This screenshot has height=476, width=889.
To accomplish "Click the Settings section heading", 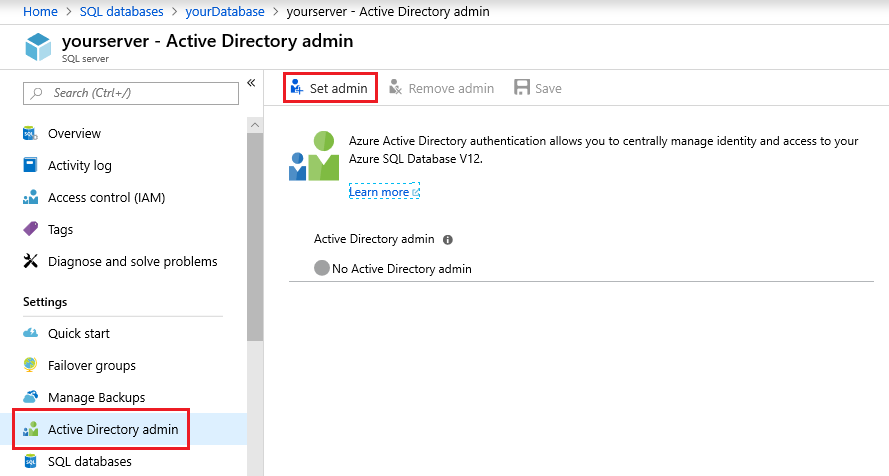I will [x=45, y=301].
